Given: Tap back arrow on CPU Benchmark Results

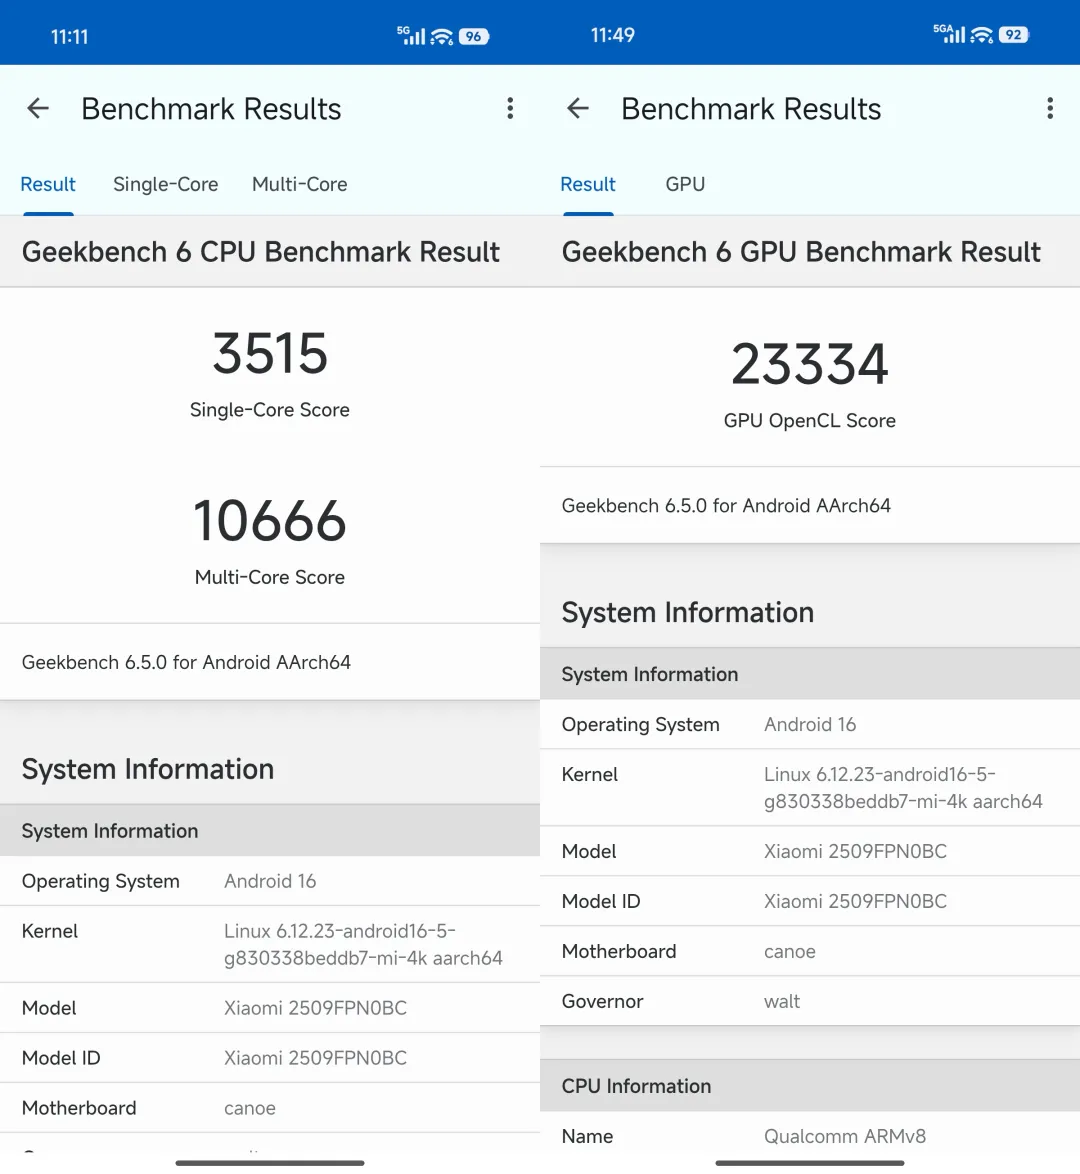Looking at the screenshot, I should tap(38, 109).
